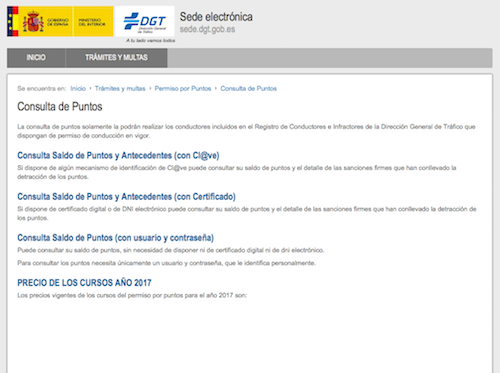Image resolution: width=500 pixels, height=373 pixels.
Task: Click the 'Se encuentra en:' label
Action: pyautogui.click(x=42, y=89)
